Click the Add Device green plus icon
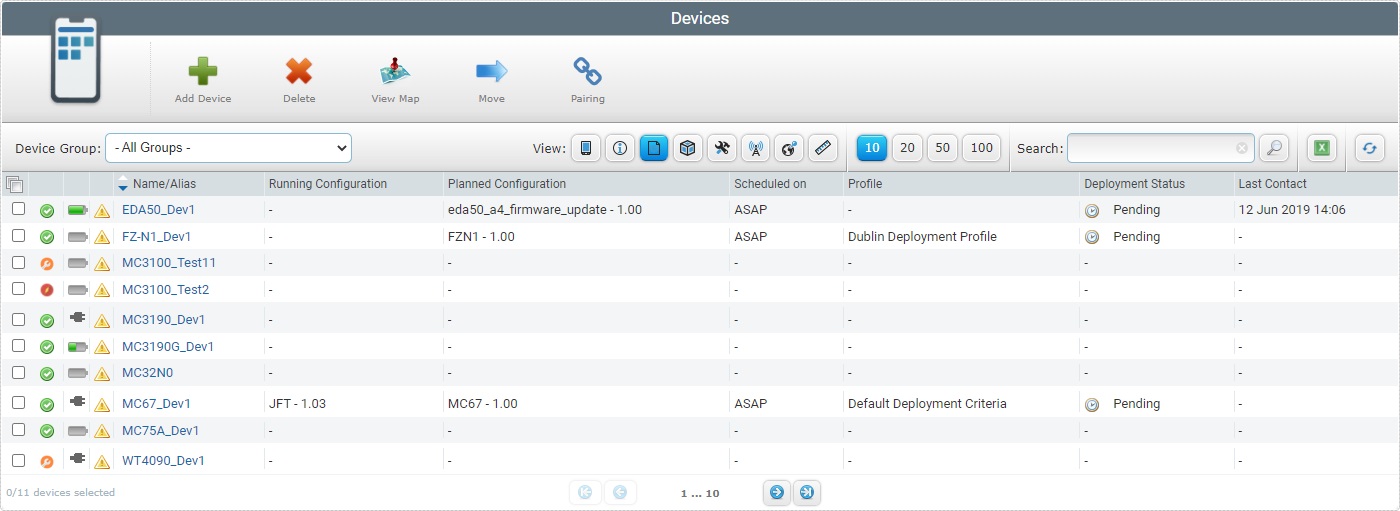Screen dimensions: 1400x511 (203, 72)
